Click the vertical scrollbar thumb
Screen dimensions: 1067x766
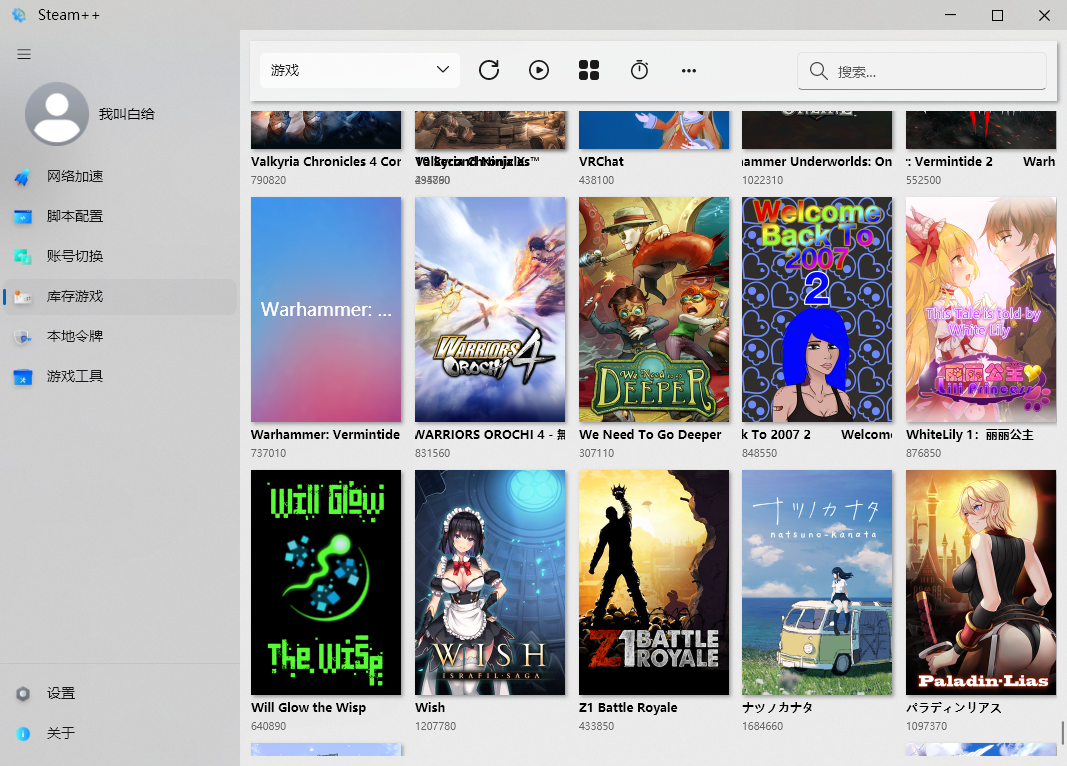pos(1062,733)
